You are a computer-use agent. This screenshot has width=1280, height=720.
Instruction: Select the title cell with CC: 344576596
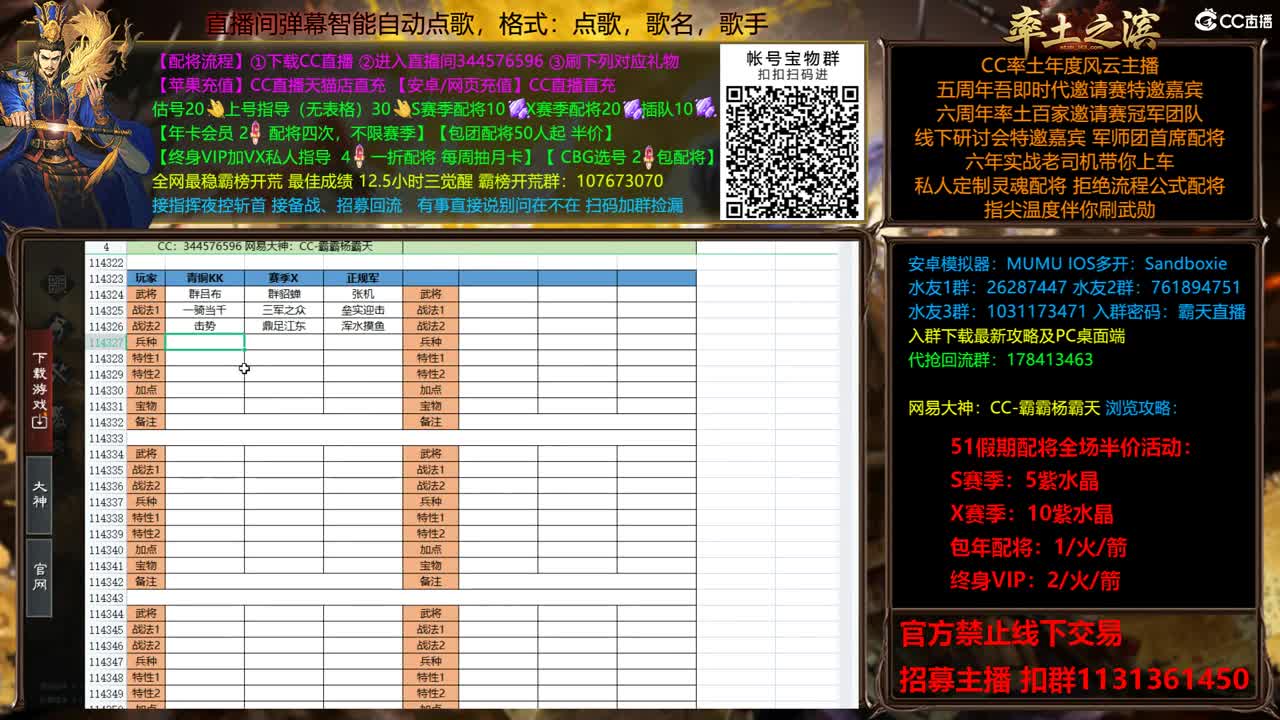tap(265, 246)
